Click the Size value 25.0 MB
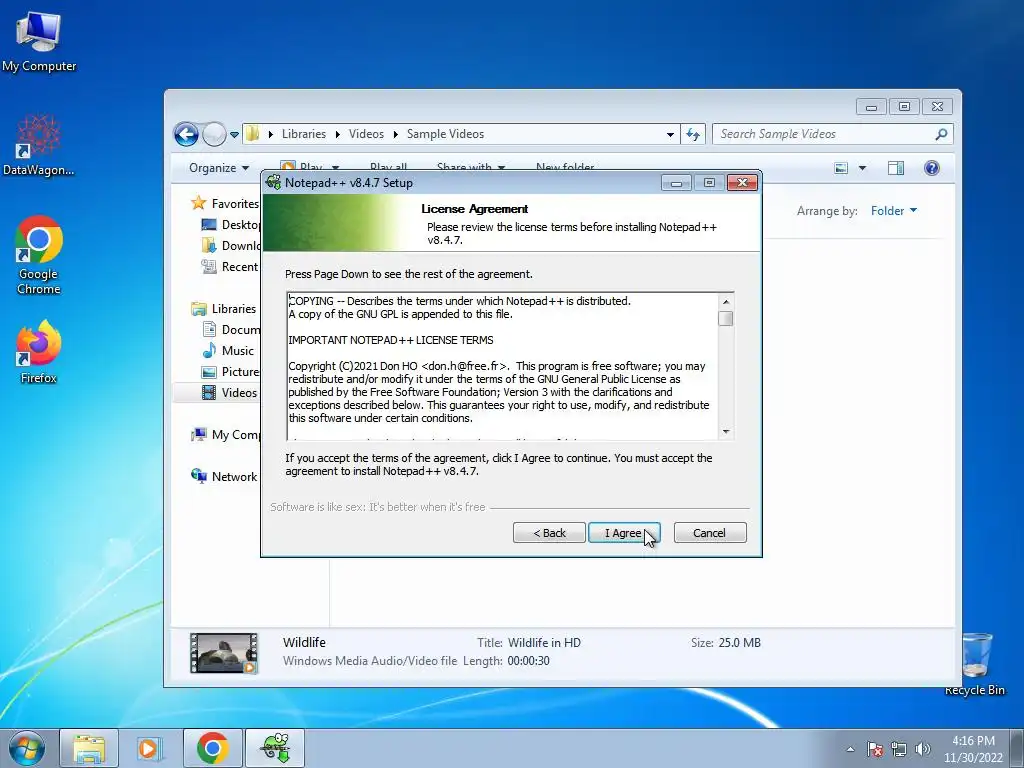The width and height of the screenshot is (1024, 768). 739,643
